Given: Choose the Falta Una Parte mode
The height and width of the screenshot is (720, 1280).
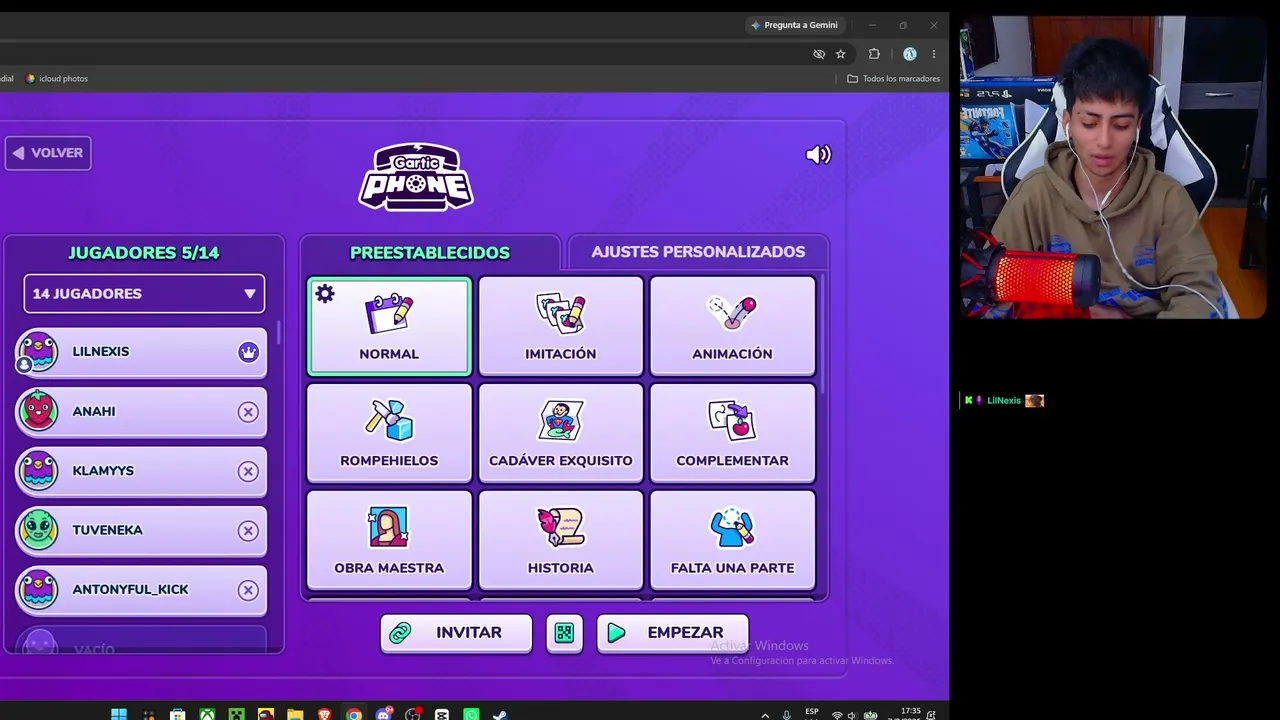Looking at the screenshot, I should (732, 540).
